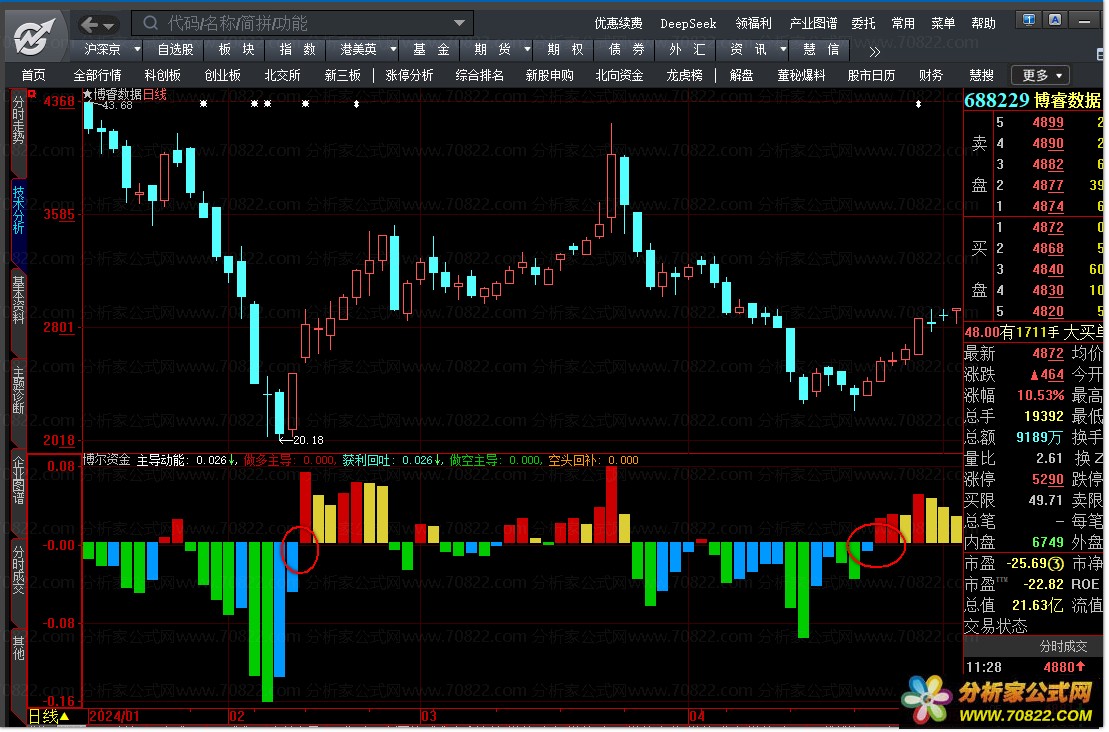The height and width of the screenshot is (732, 1109).
Task: Open the 涨停分析 tab
Action: (409, 75)
